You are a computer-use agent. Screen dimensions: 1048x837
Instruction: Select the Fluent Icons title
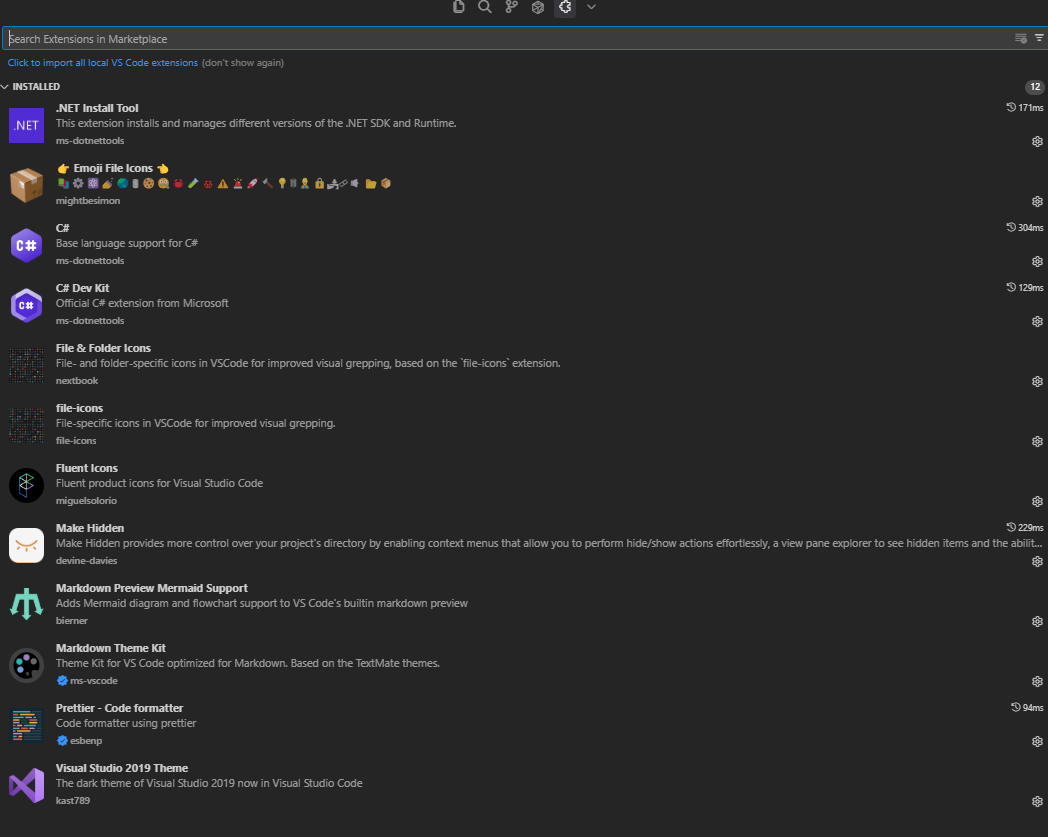click(x=86, y=469)
